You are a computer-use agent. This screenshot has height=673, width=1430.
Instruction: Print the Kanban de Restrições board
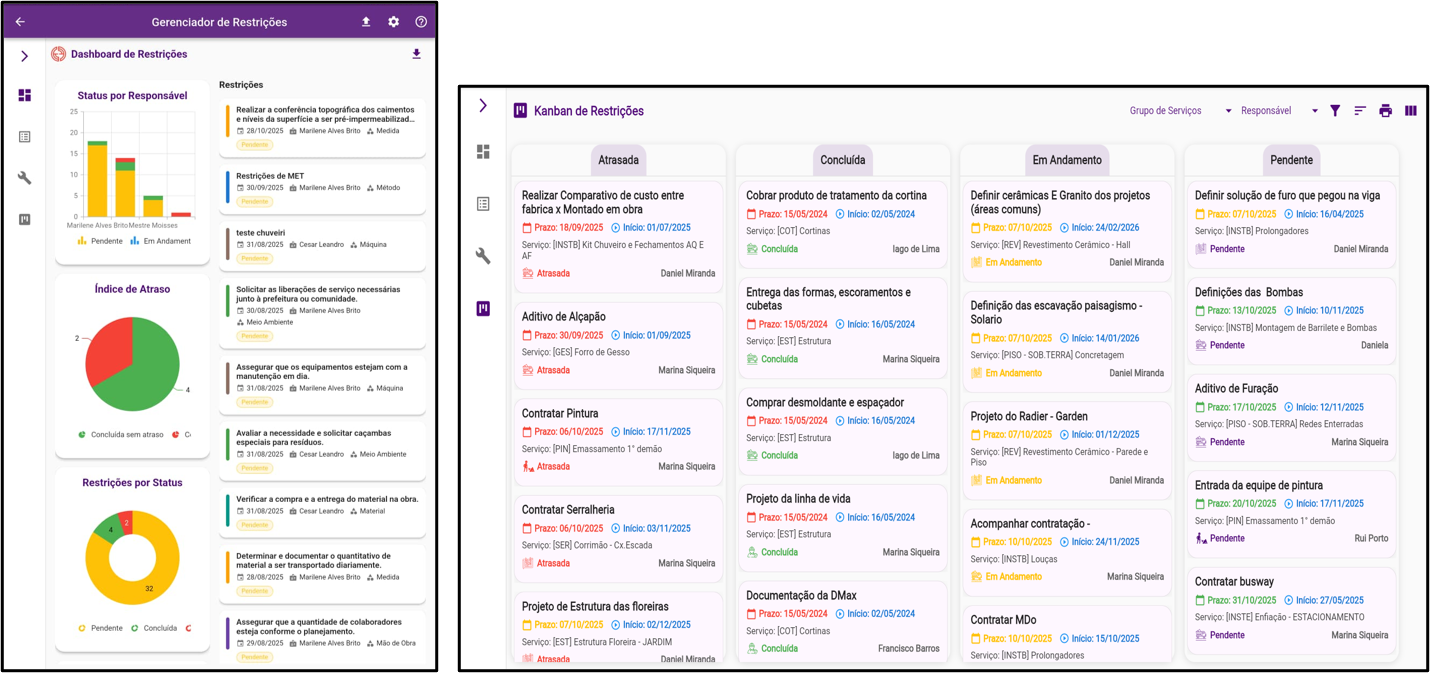1385,111
